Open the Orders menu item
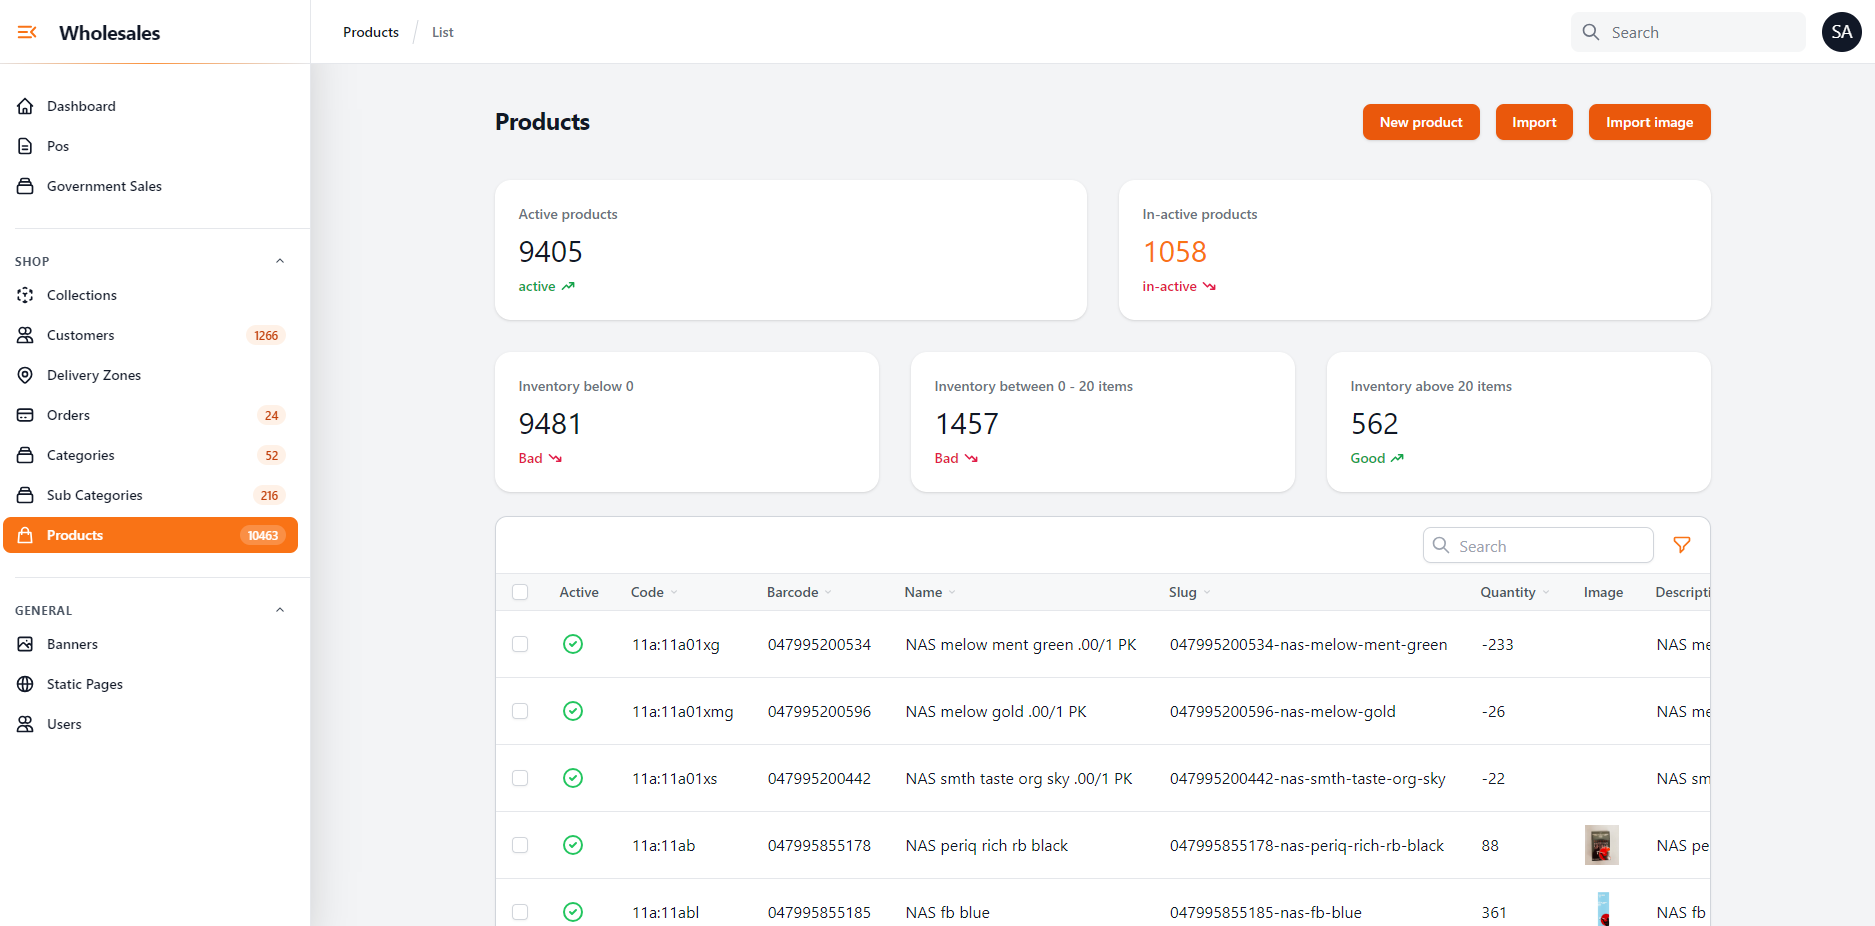1875x926 pixels. (68, 415)
